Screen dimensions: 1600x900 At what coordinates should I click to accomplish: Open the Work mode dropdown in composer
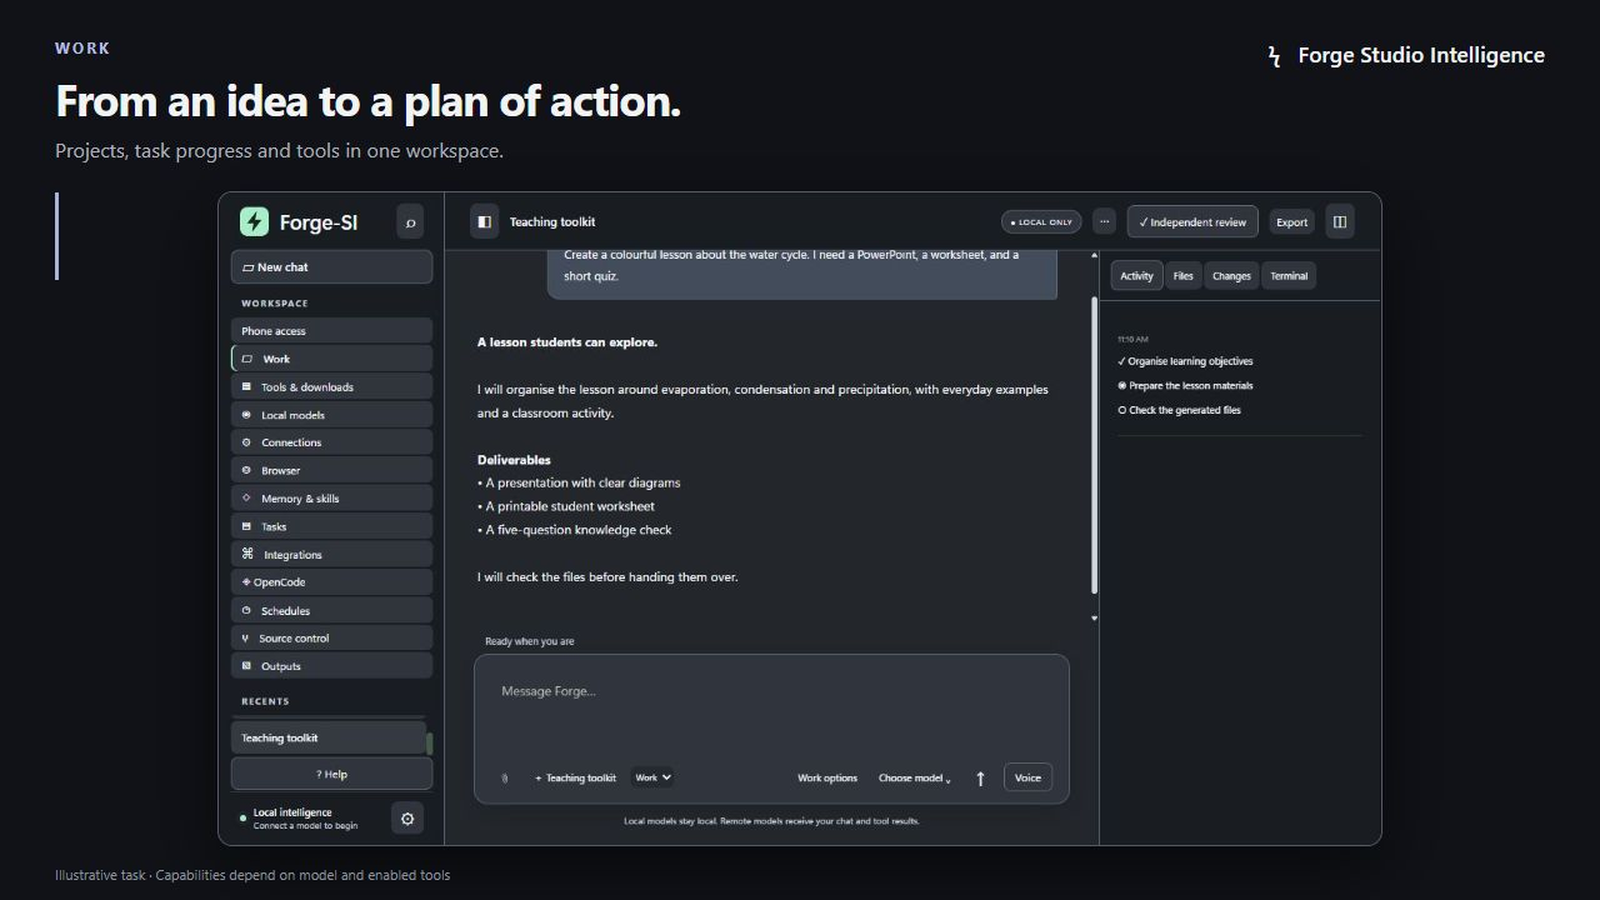coord(652,777)
